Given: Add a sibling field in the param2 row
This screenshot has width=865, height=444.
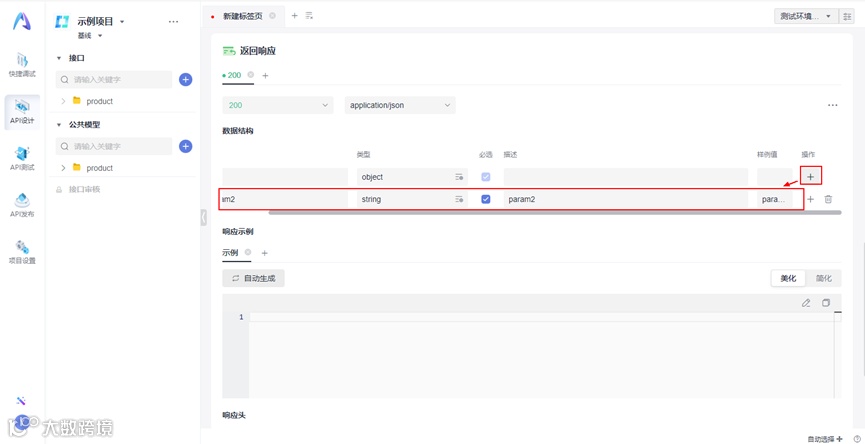Looking at the screenshot, I should 810,199.
